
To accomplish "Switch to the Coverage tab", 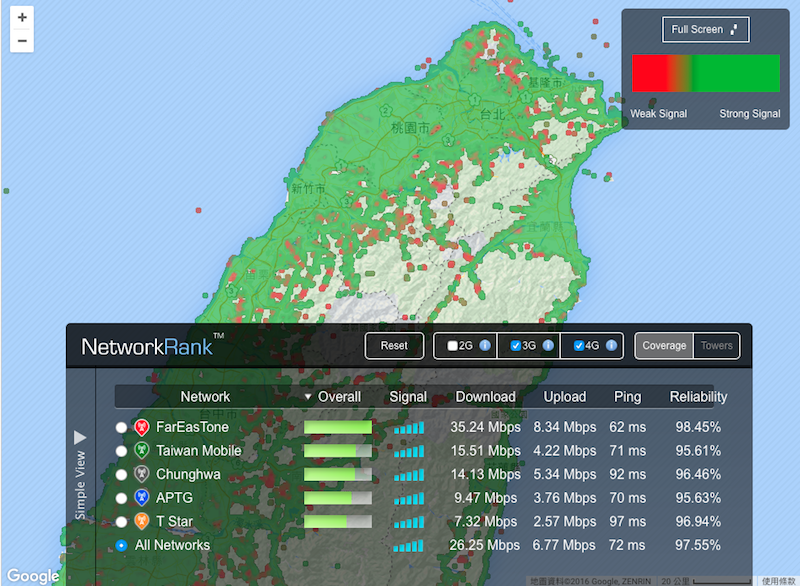I will [x=664, y=345].
